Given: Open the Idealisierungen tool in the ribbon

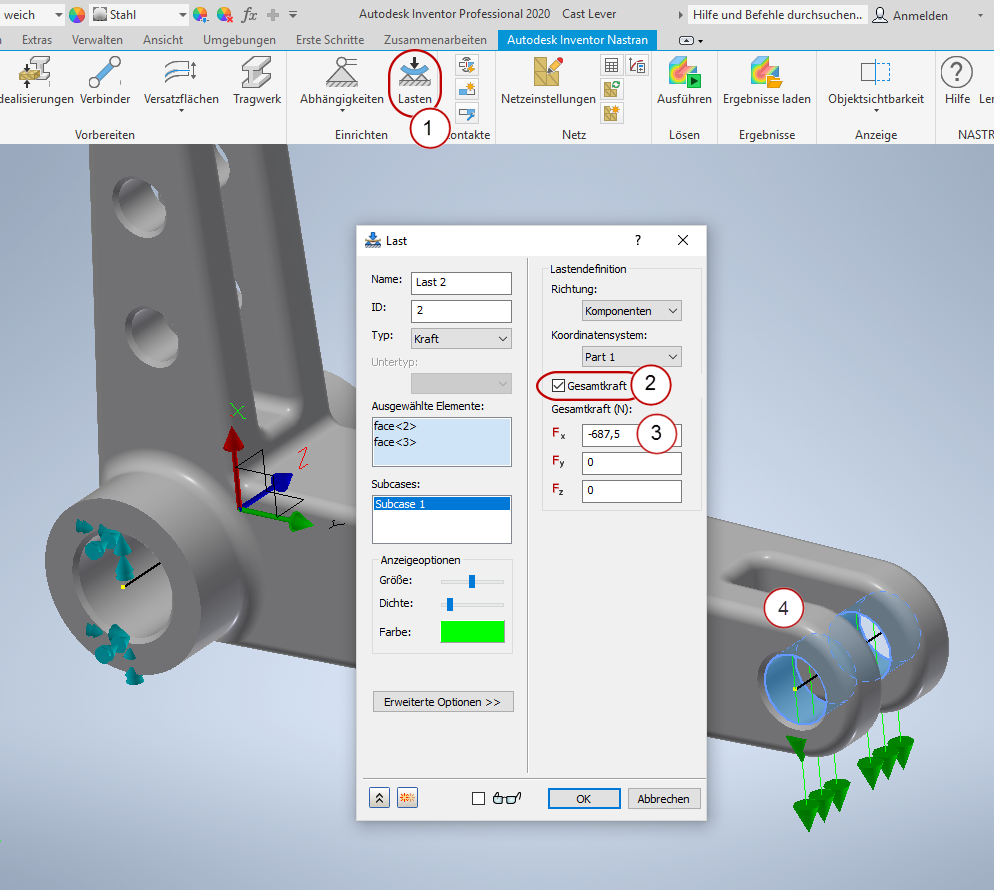Looking at the screenshot, I should point(35,80).
